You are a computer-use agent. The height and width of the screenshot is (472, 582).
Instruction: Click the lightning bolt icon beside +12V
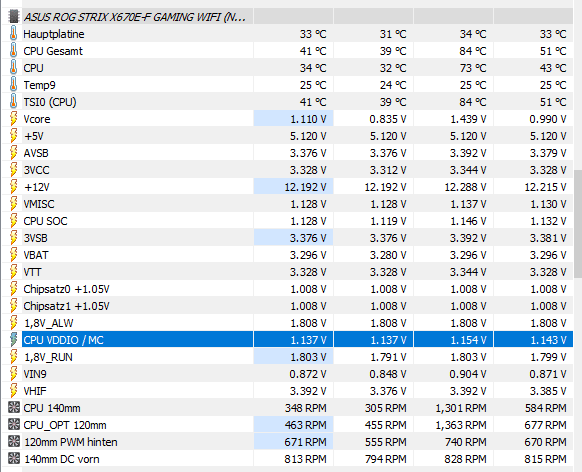pyautogui.click(x=14, y=187)
